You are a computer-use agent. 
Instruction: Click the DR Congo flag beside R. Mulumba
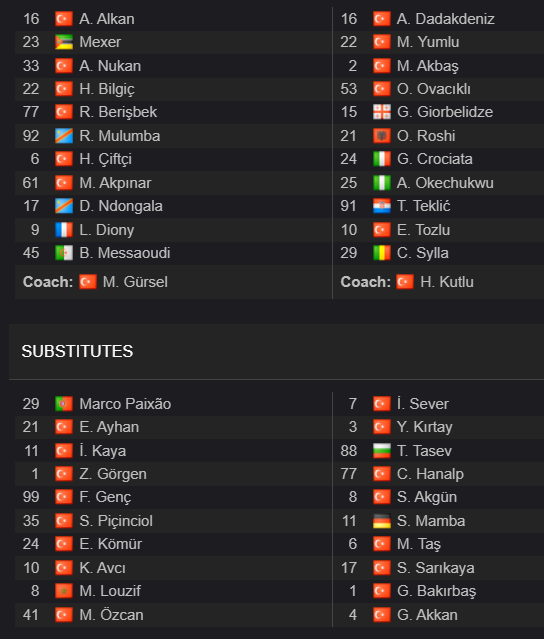point(64,136)
